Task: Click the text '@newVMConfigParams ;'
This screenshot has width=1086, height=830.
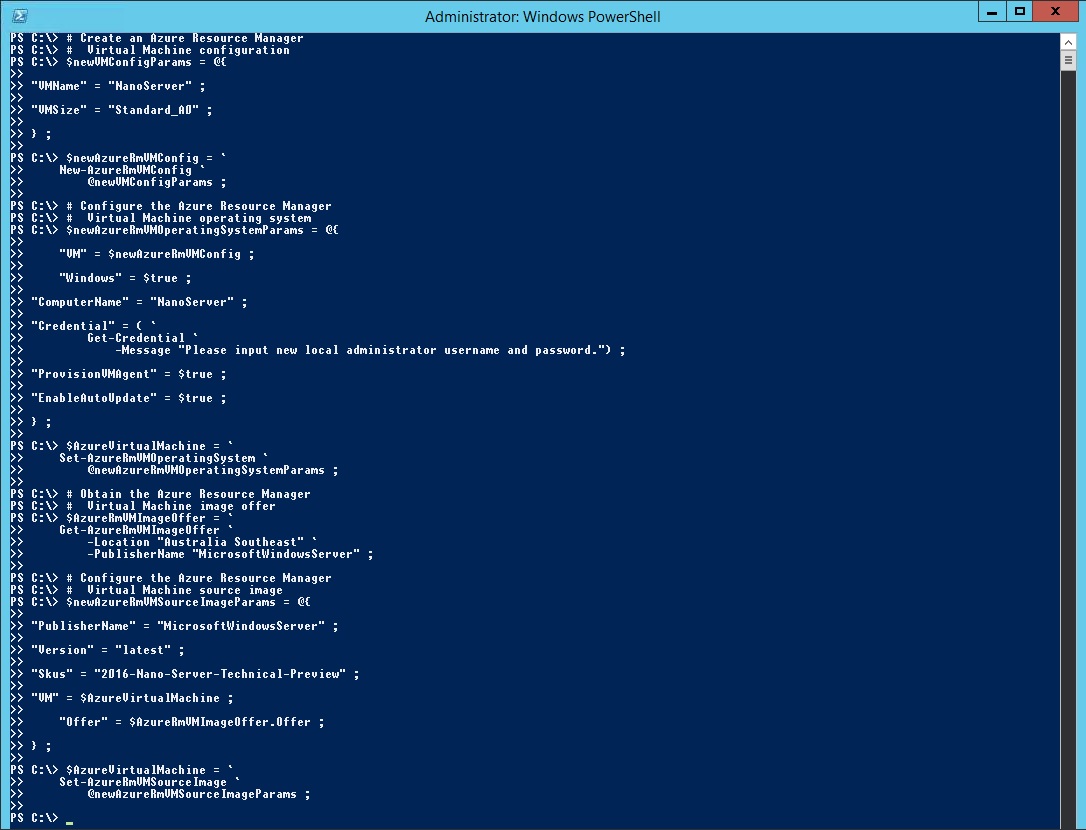Action: (157, 182)
